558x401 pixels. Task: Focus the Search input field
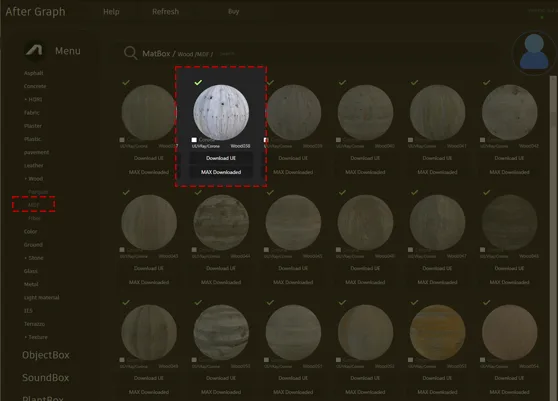[x=227, y=54]
